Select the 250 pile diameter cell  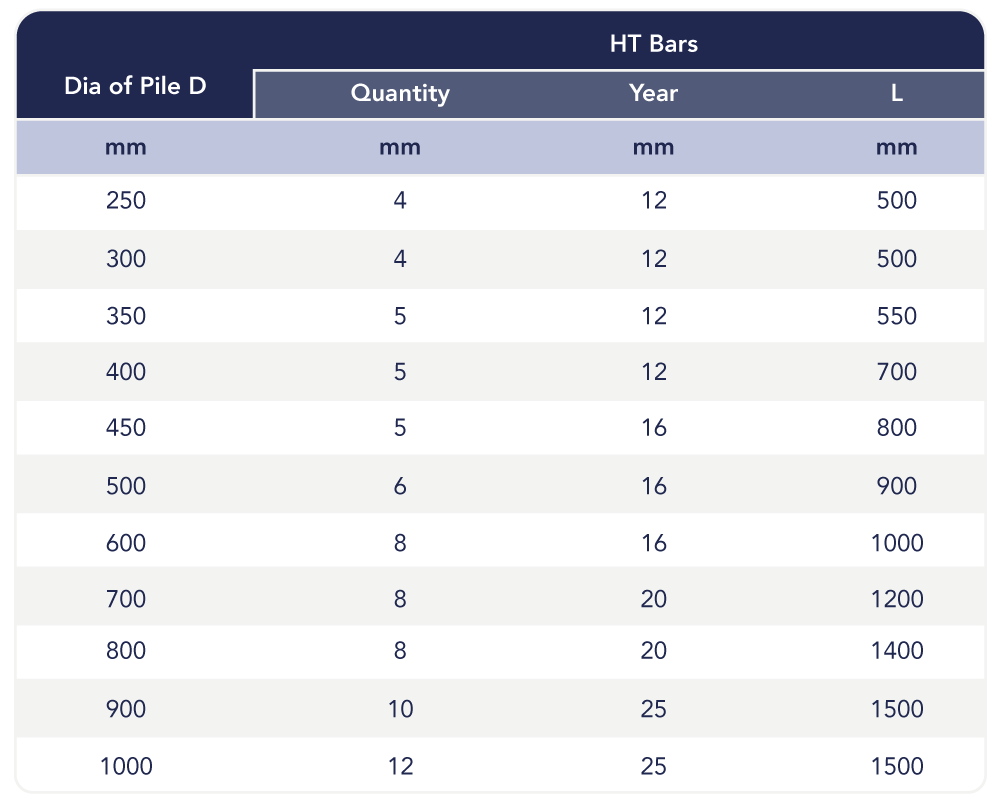click(126, 201)
